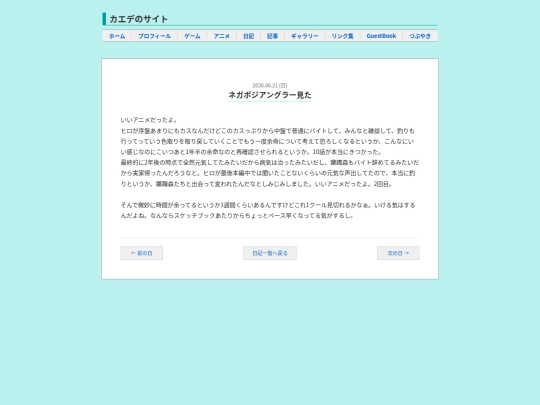Click the post title ネガポジアングラー見た

[x=270, y=95]
